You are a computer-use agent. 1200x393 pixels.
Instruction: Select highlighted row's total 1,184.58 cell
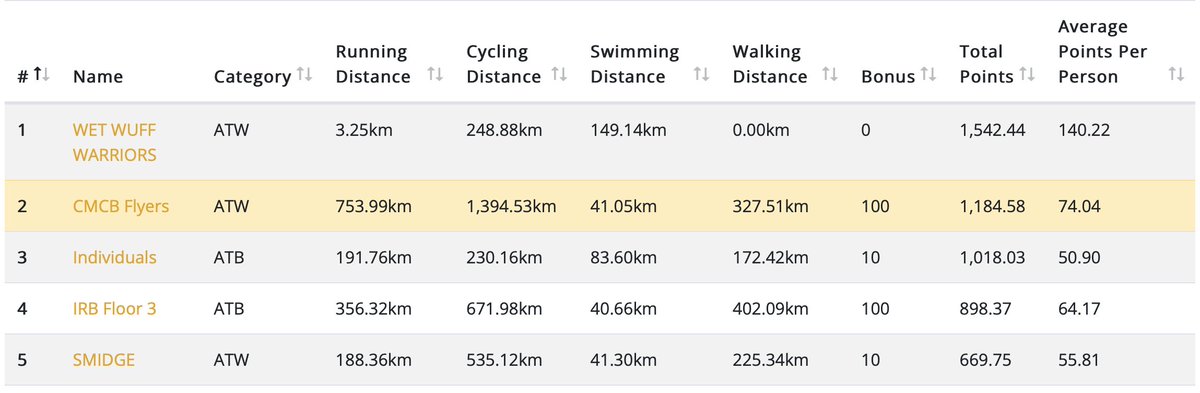pos(992,206)
